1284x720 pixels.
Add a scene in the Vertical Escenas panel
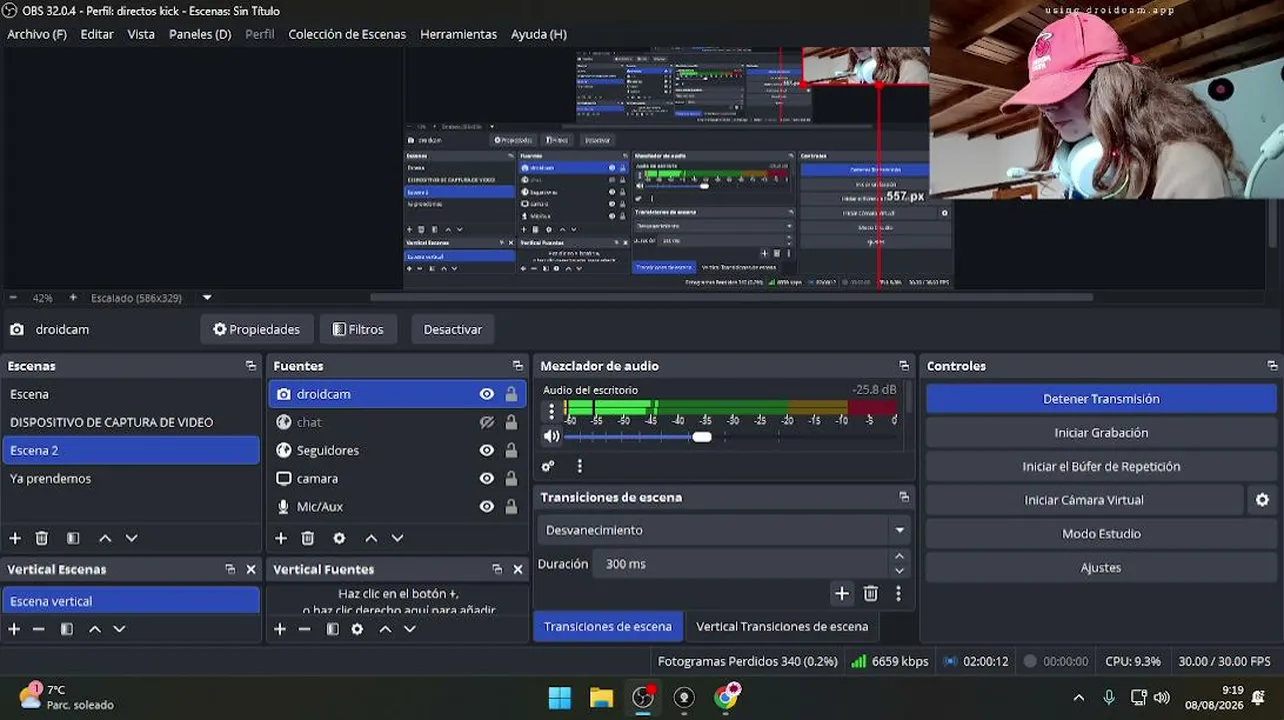[14, 629]
